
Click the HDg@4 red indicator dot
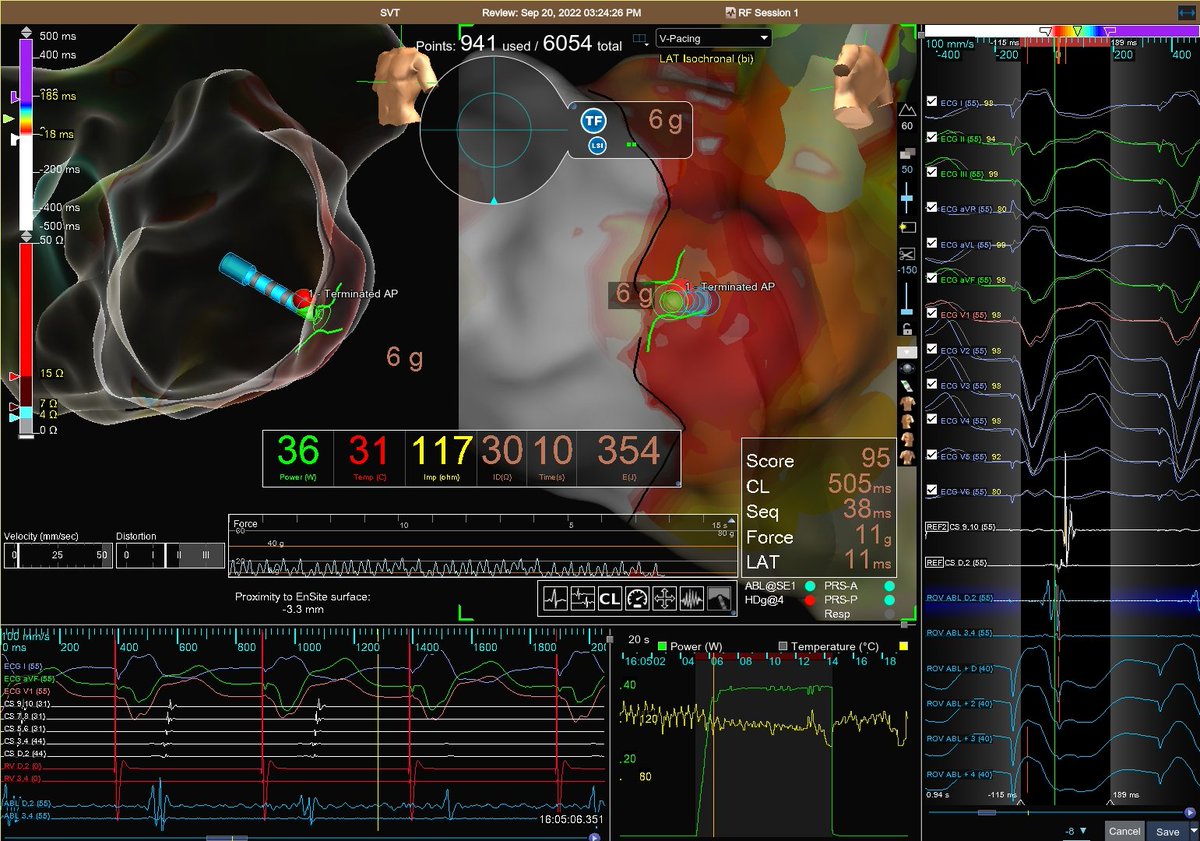click(x=809, y=599)
